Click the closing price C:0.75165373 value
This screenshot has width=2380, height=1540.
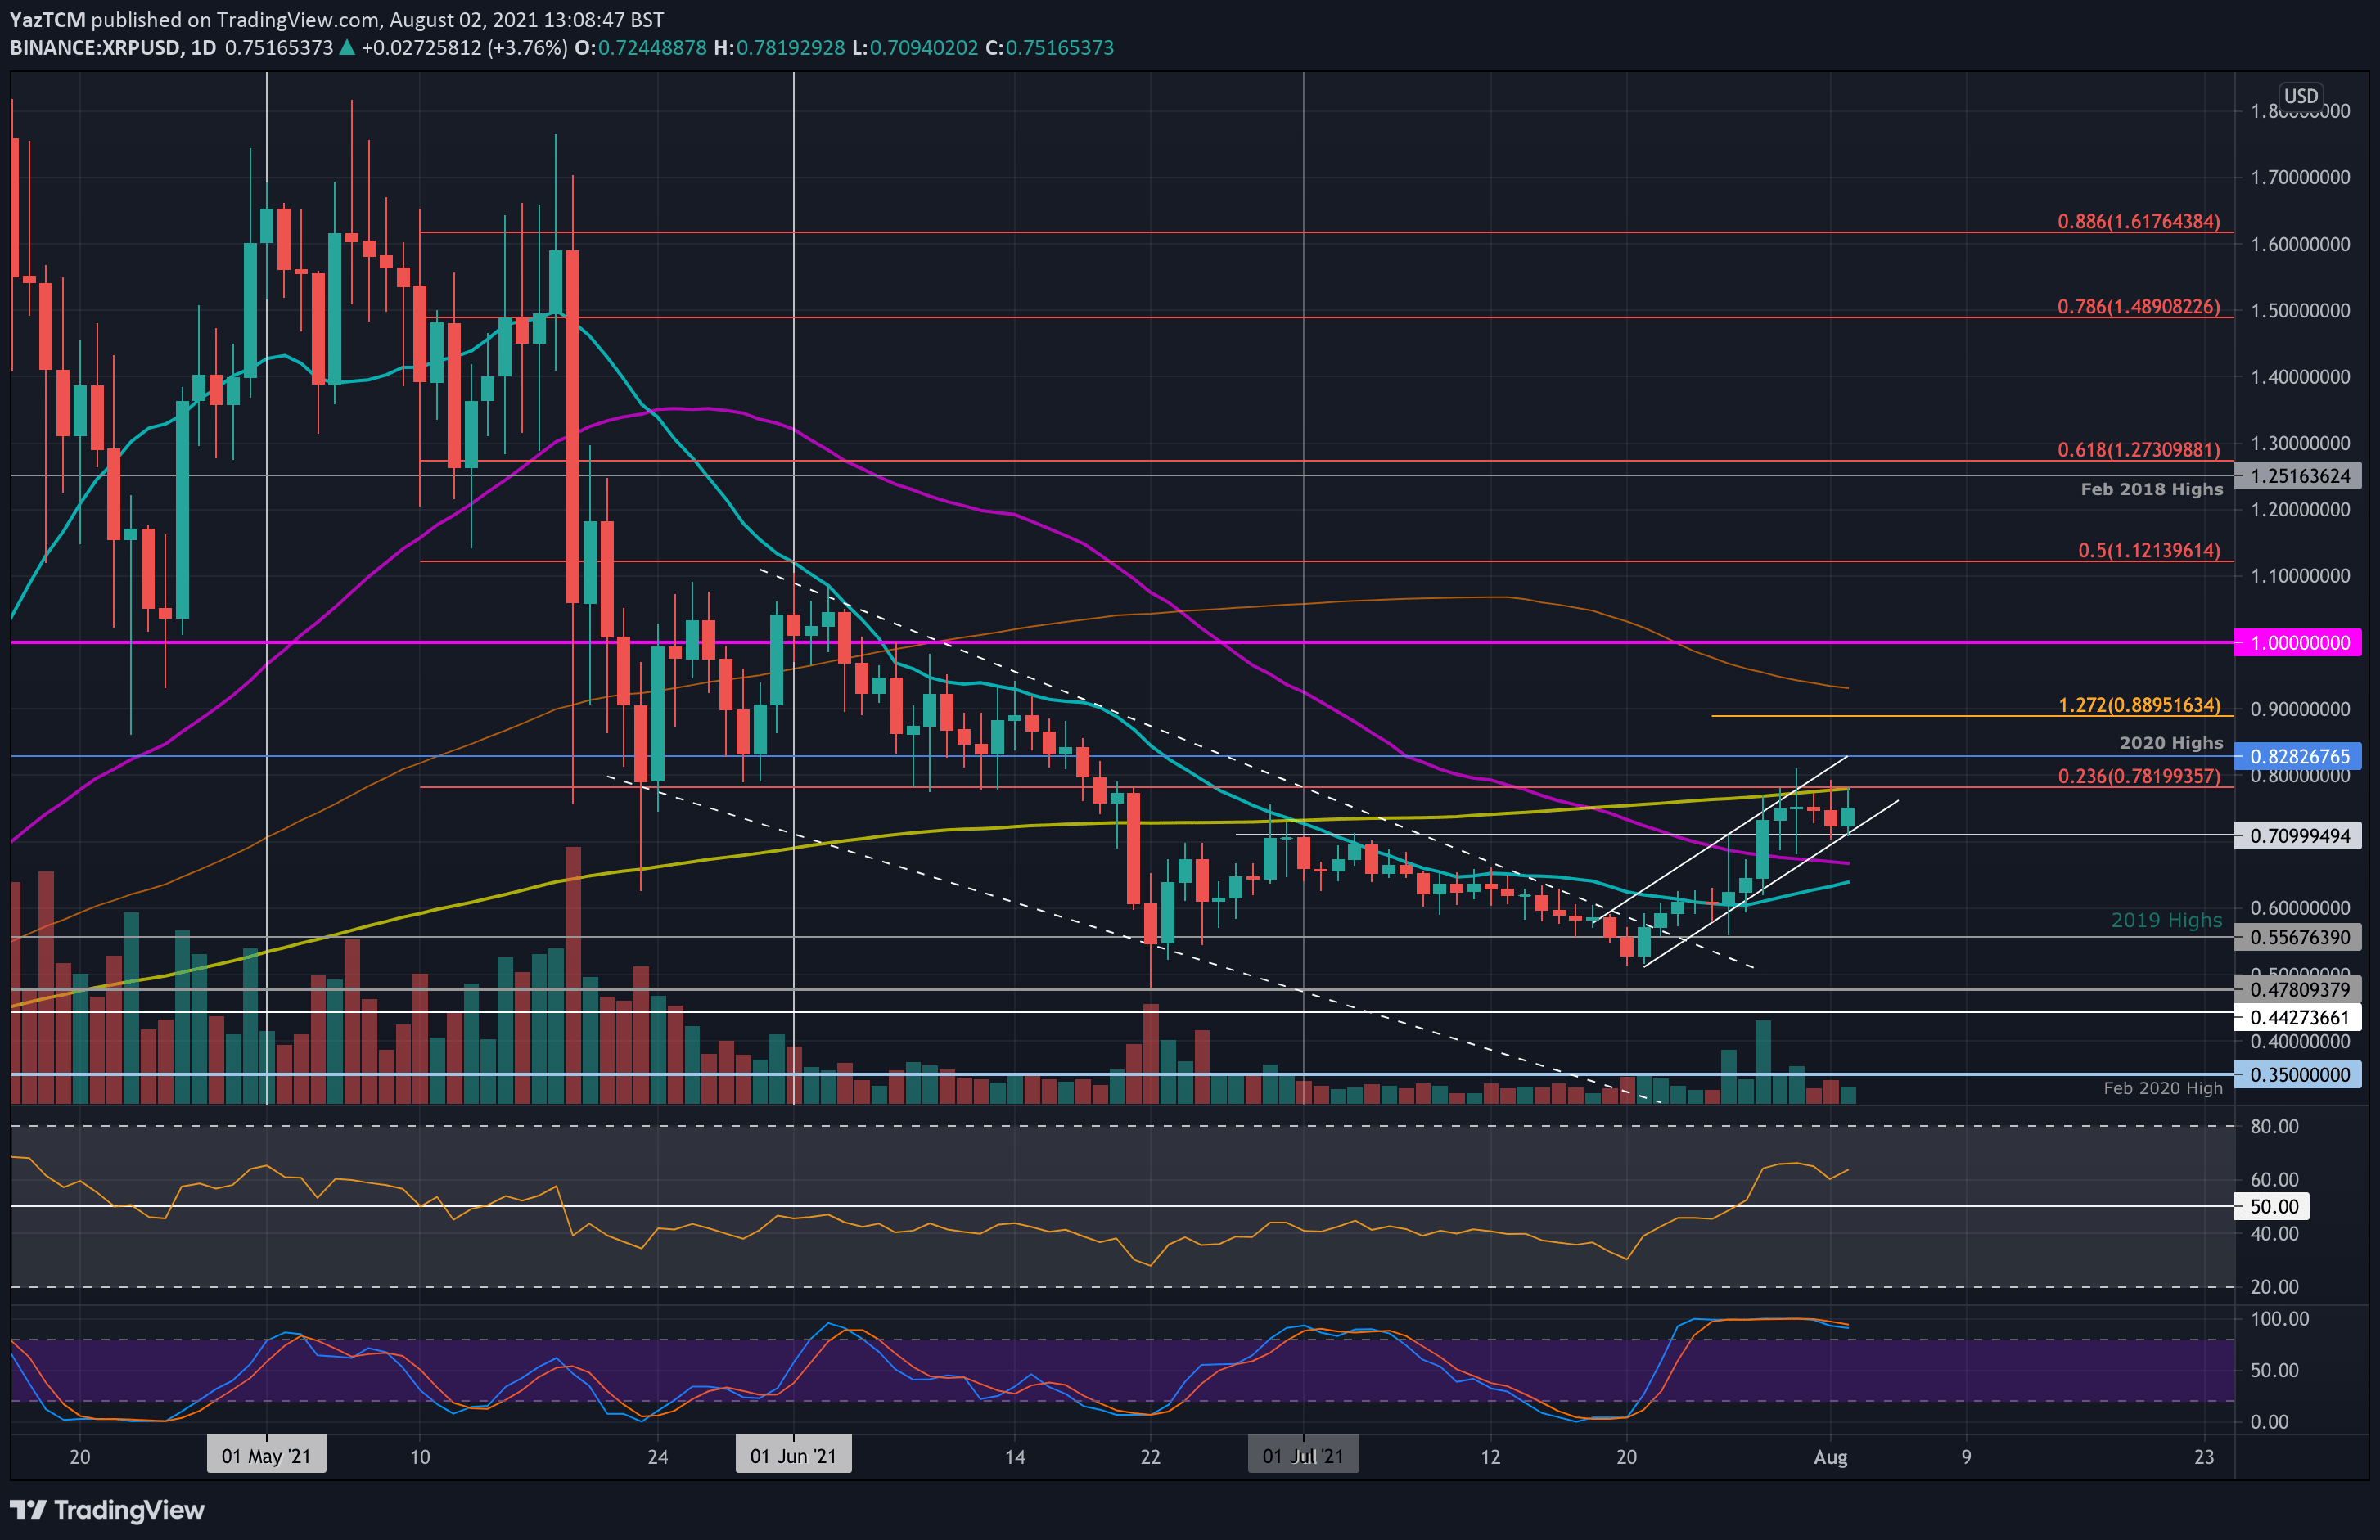click(1049, 47)
